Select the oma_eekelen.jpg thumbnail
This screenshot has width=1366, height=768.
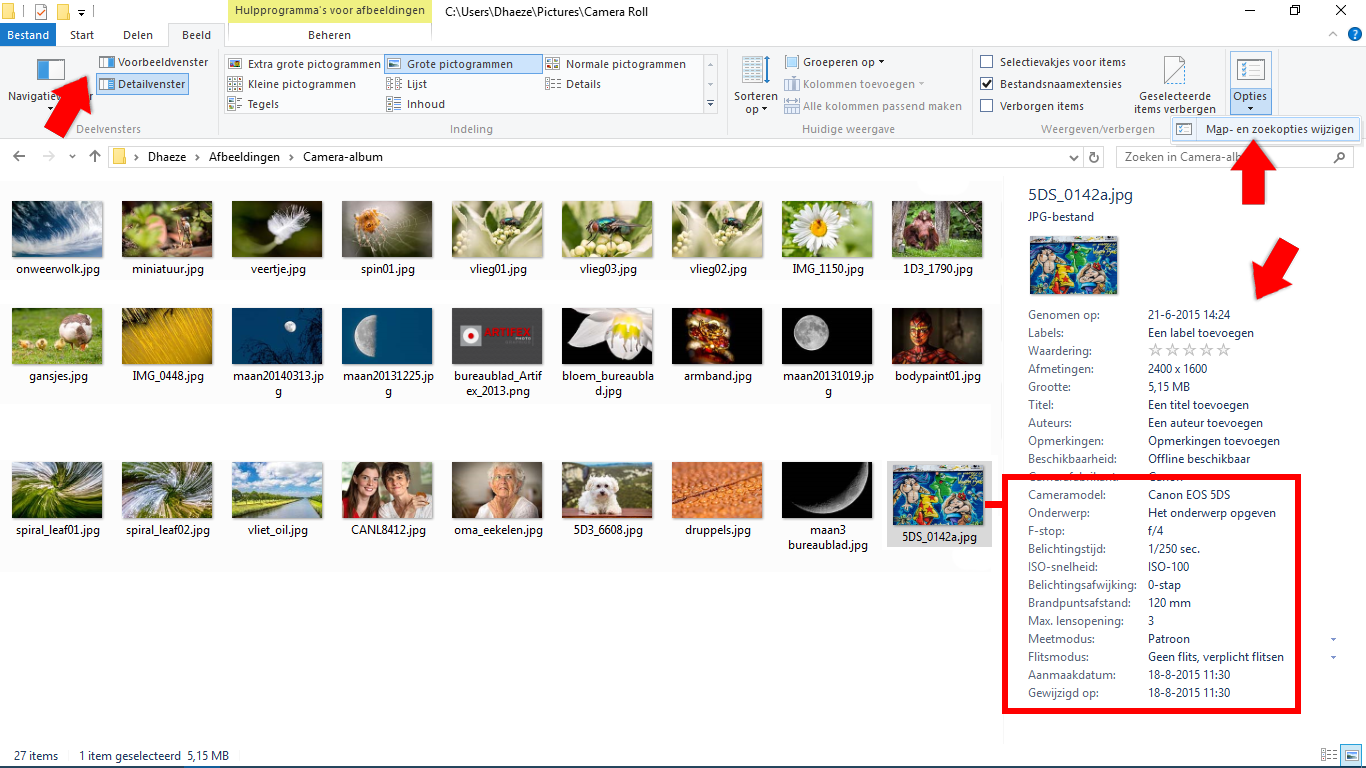(x=497, y=500)
